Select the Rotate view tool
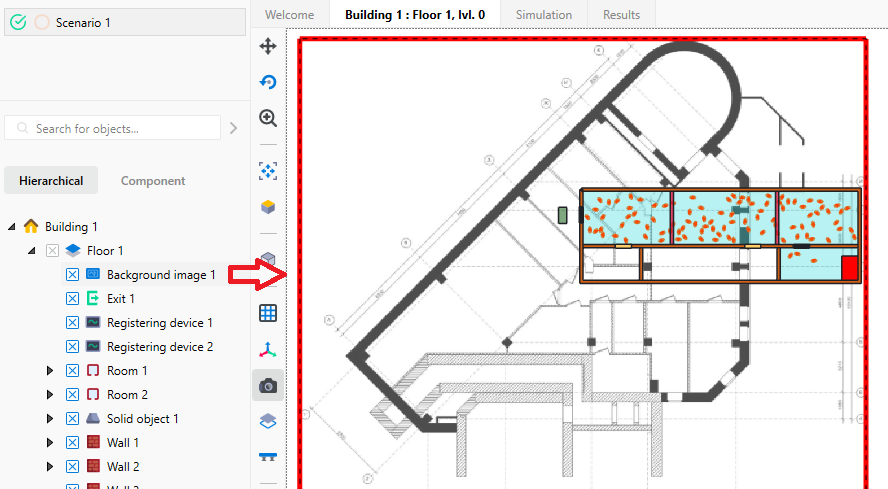The image size is (888, 489). (x=268, y=82)
